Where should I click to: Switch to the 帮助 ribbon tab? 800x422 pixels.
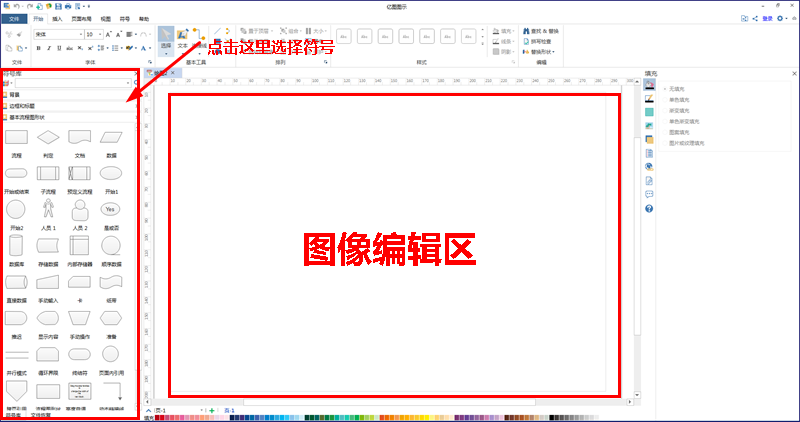tap(144, 19)
